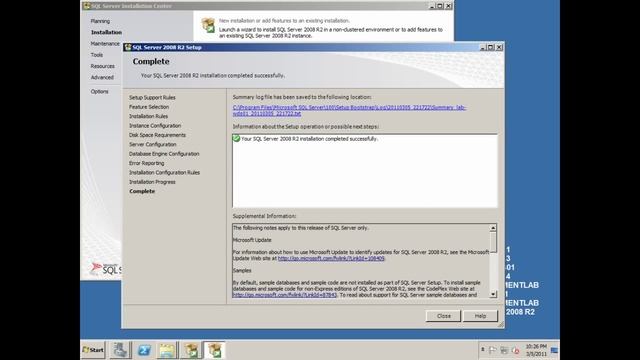Click 'New installation or add features' link

284,20
